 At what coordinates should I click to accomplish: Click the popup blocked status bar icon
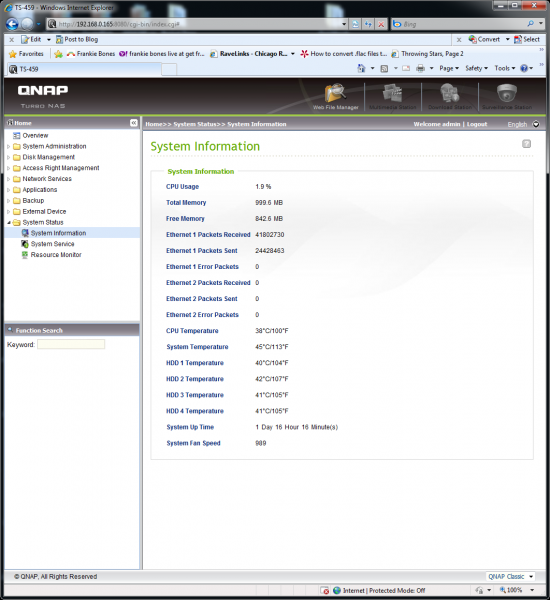point(325,590)
